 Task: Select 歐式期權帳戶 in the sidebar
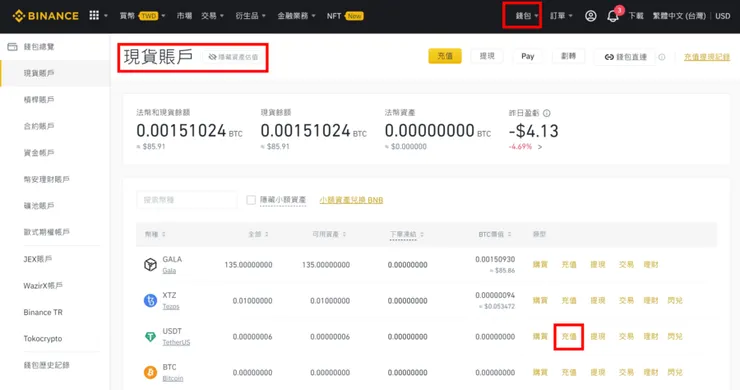click(x=46, y=232)
